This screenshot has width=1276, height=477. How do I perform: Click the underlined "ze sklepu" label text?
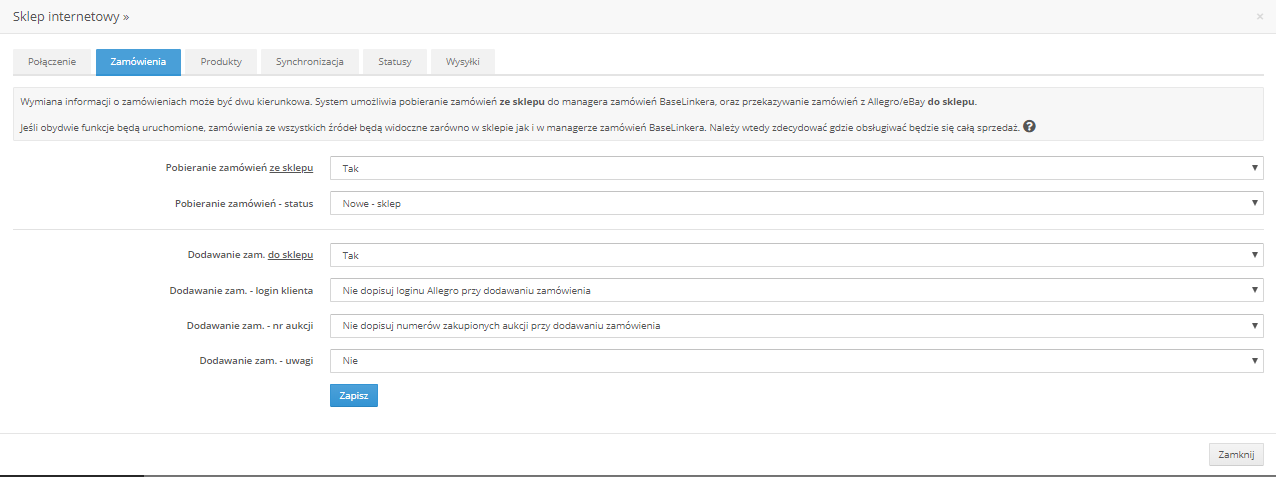click(291, 168)
